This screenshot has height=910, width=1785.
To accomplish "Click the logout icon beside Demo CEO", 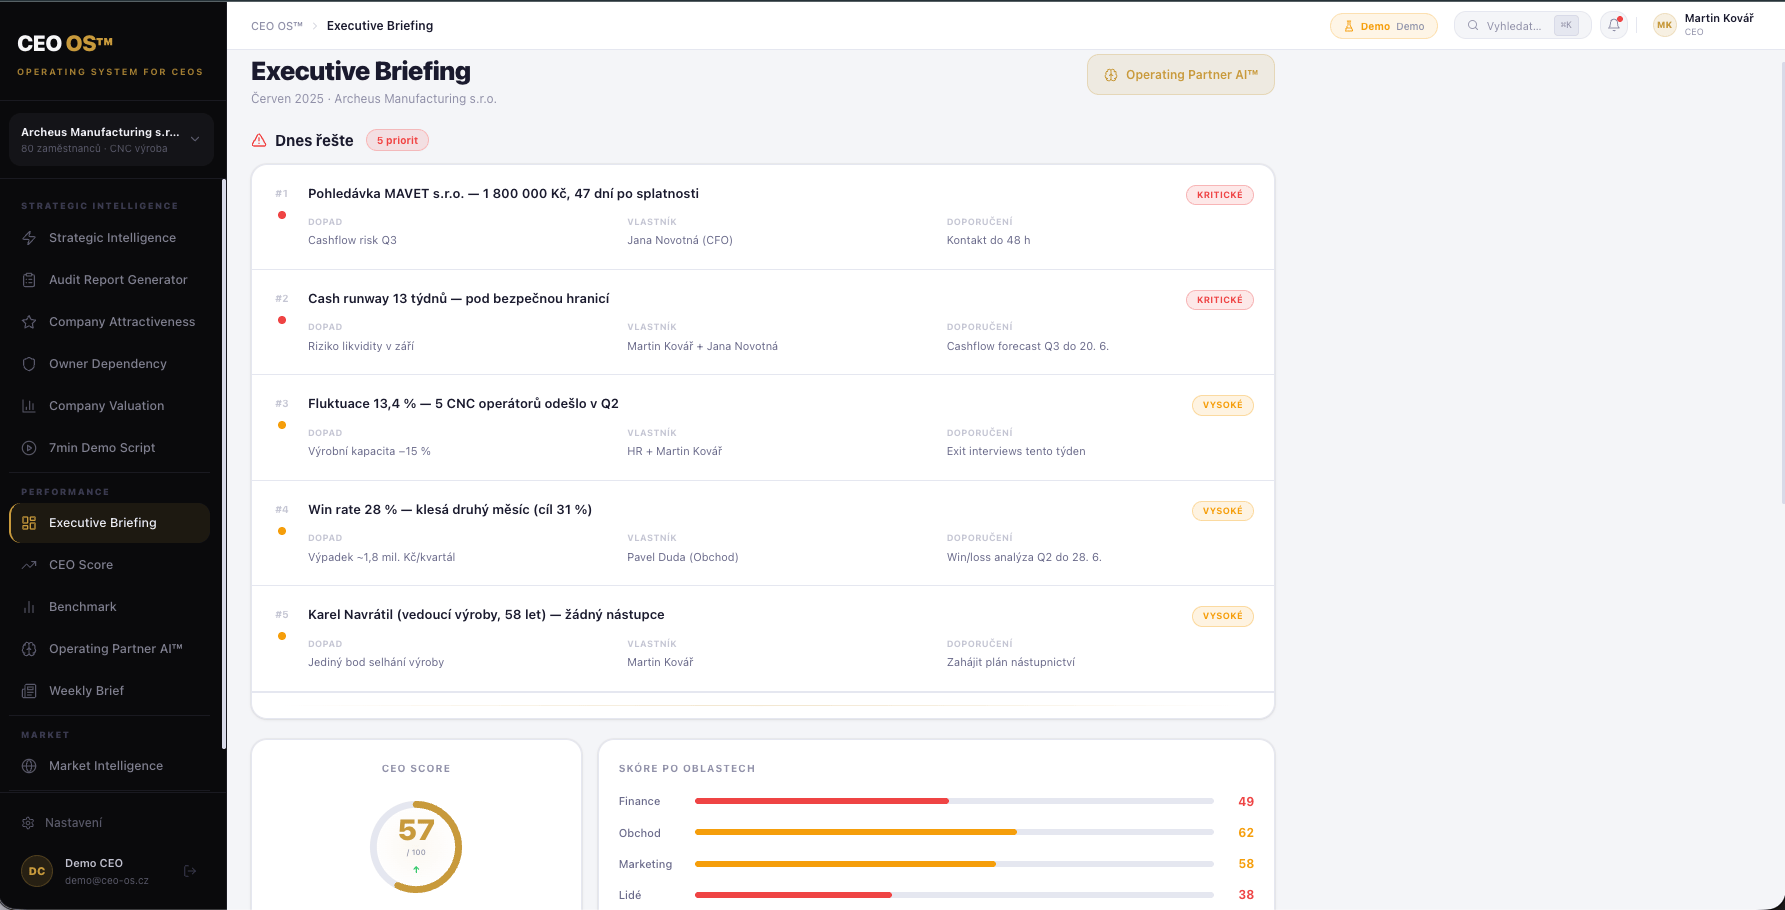I will pyautogui.click(x=190, y=871).
